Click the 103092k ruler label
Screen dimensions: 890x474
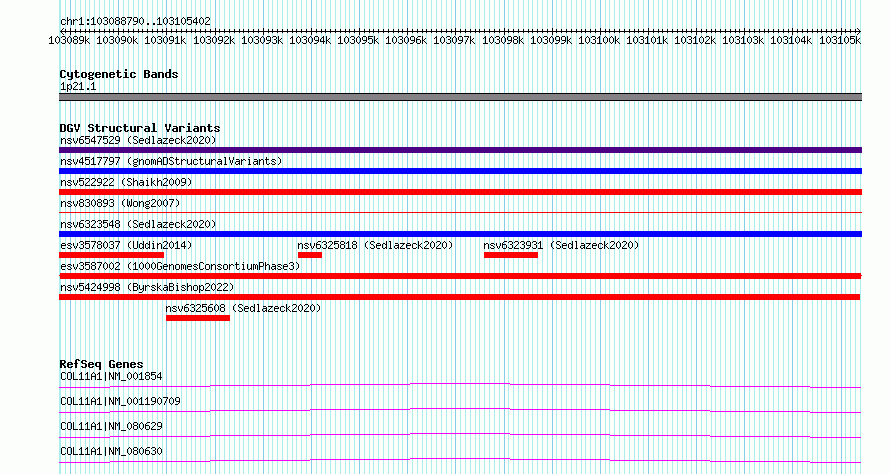coord(214,40)
